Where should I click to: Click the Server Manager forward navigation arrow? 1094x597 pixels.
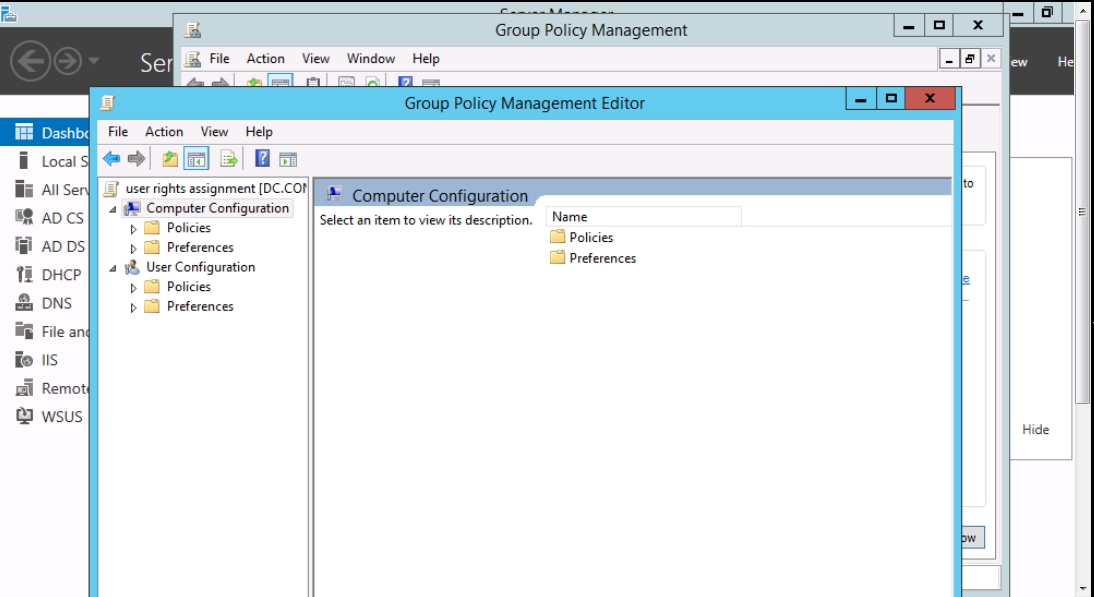point(68,61)
